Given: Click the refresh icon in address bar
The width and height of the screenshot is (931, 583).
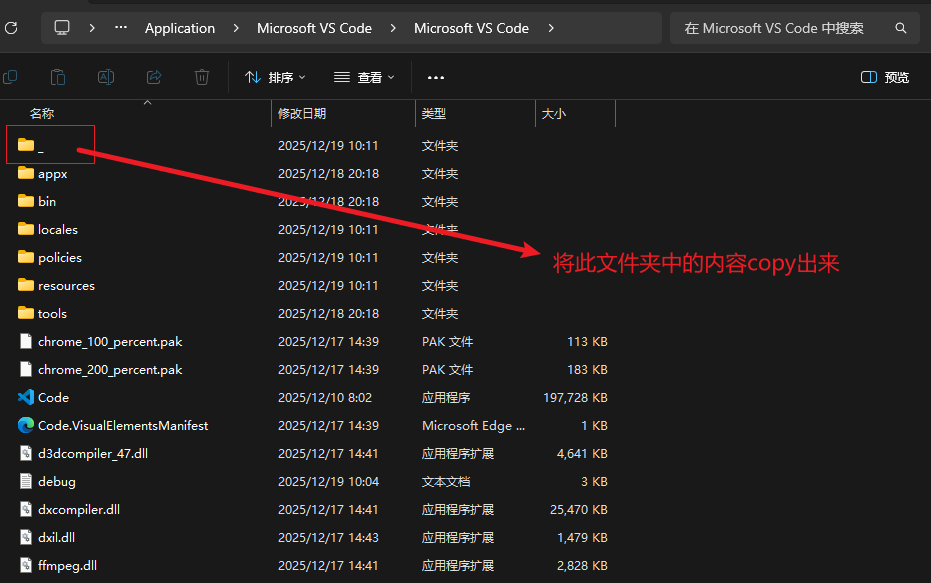Looking at the screenshot, I should click(x=11, y=28).
